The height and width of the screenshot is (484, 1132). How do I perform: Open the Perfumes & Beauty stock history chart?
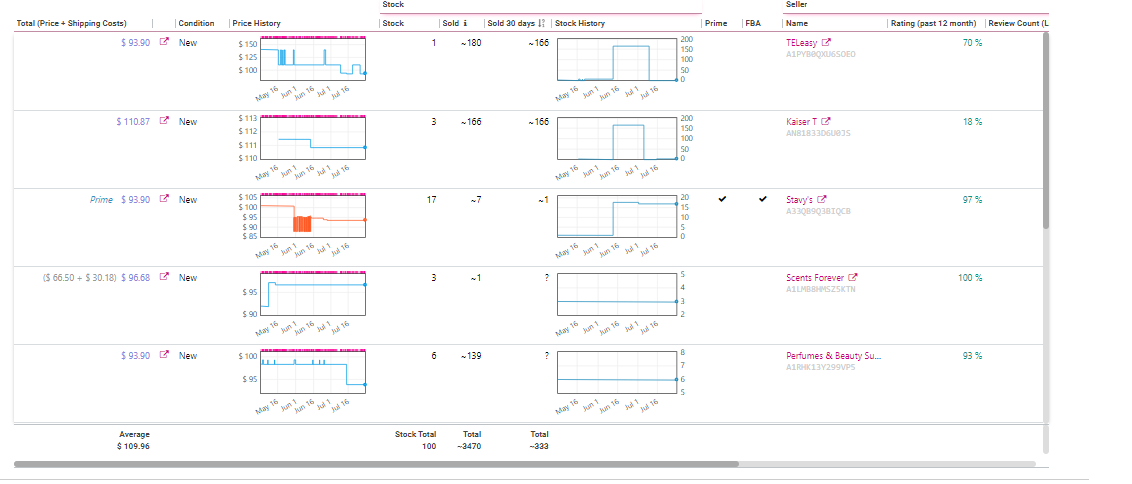(617, 371)
